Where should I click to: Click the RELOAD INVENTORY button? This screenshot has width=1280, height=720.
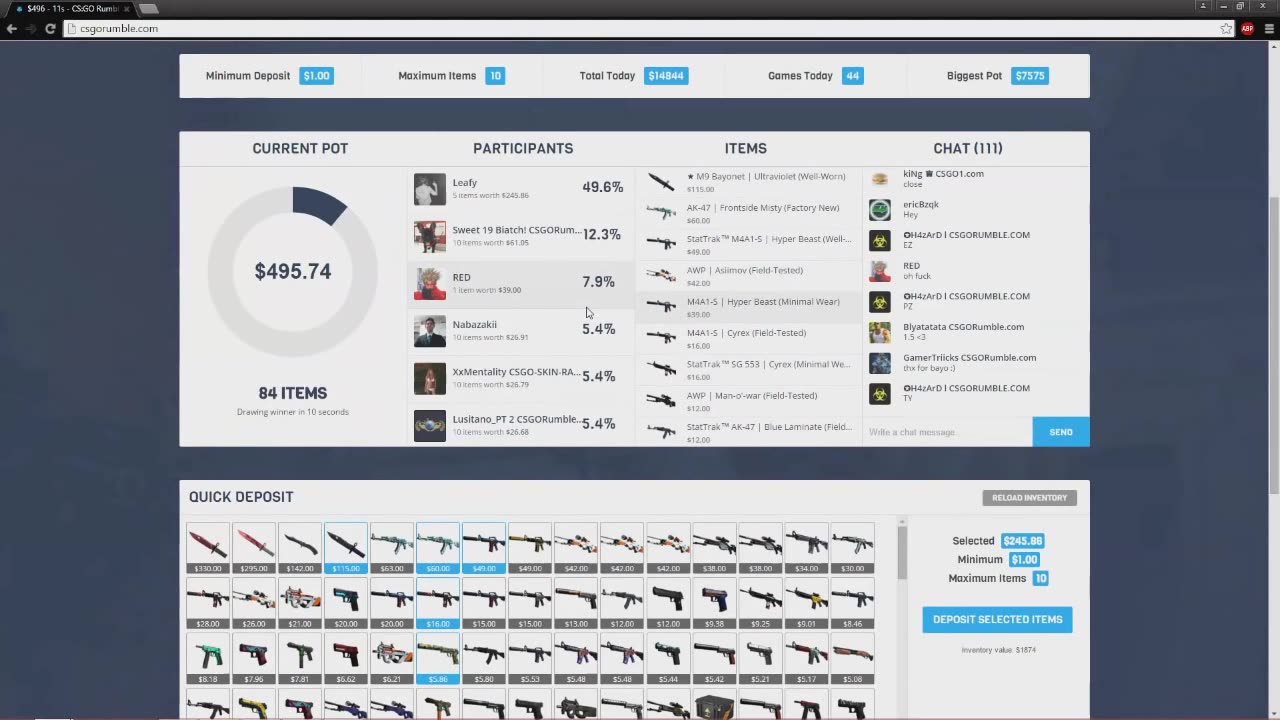[x=1029, y=498]
